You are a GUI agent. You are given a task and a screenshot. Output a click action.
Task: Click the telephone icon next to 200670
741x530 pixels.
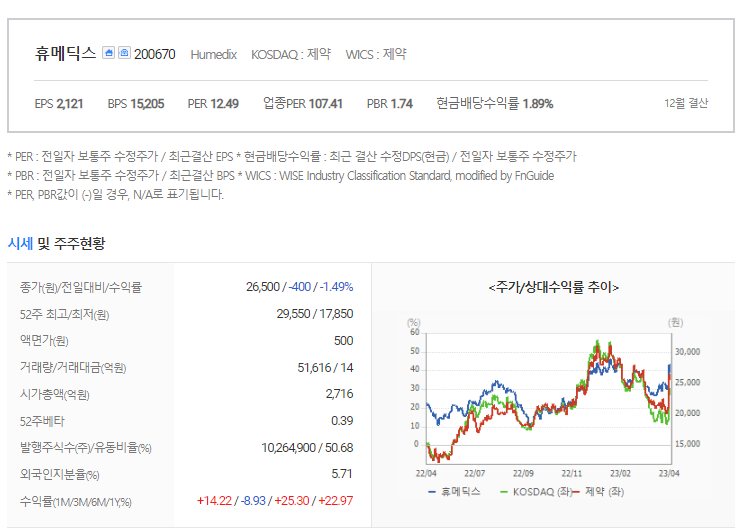click(124, 53)
